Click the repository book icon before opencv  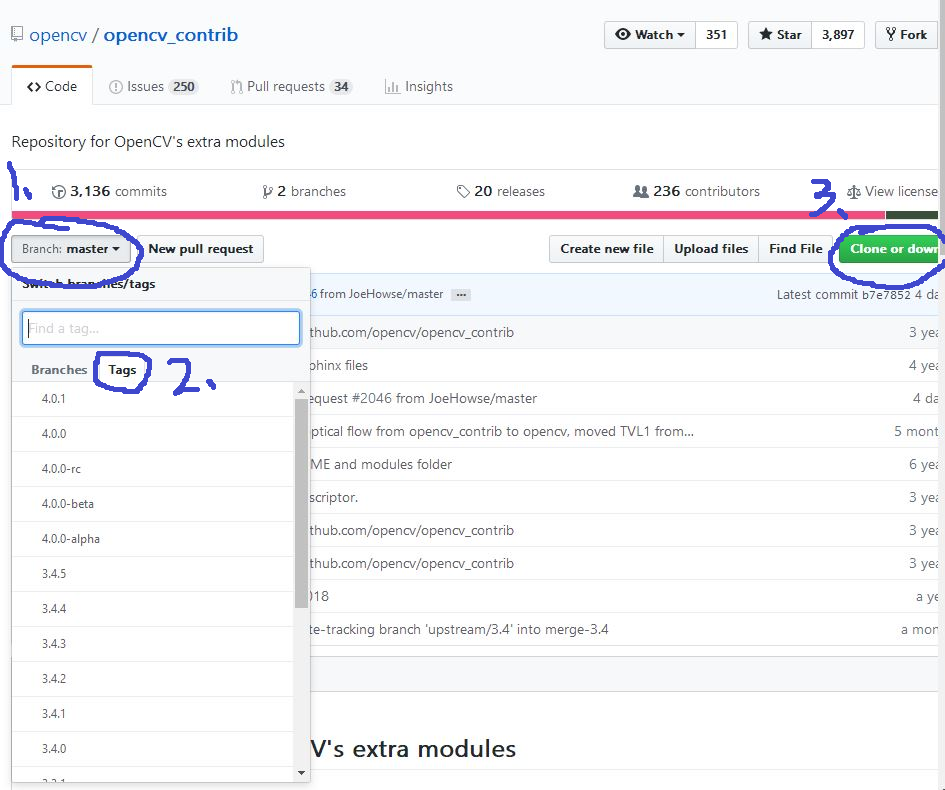pos(15,33)
